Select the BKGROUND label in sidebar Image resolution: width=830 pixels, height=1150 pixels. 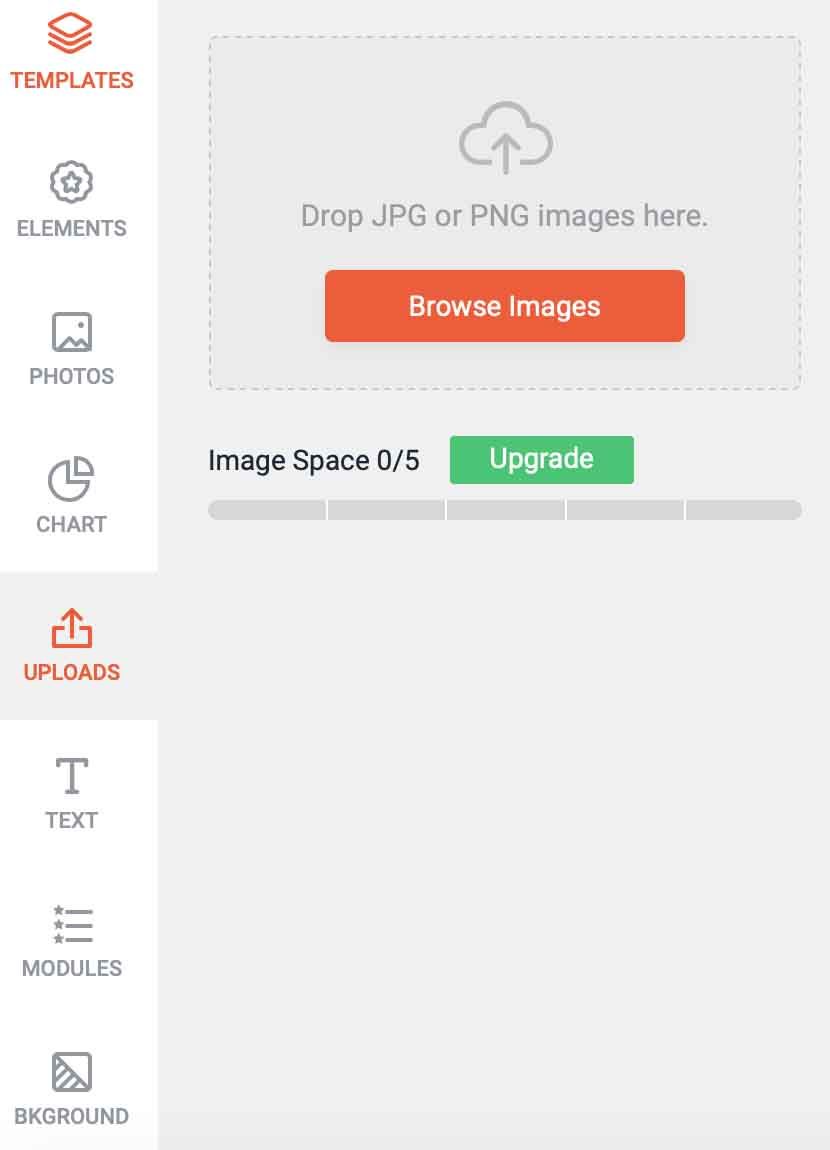point(72,1116)
